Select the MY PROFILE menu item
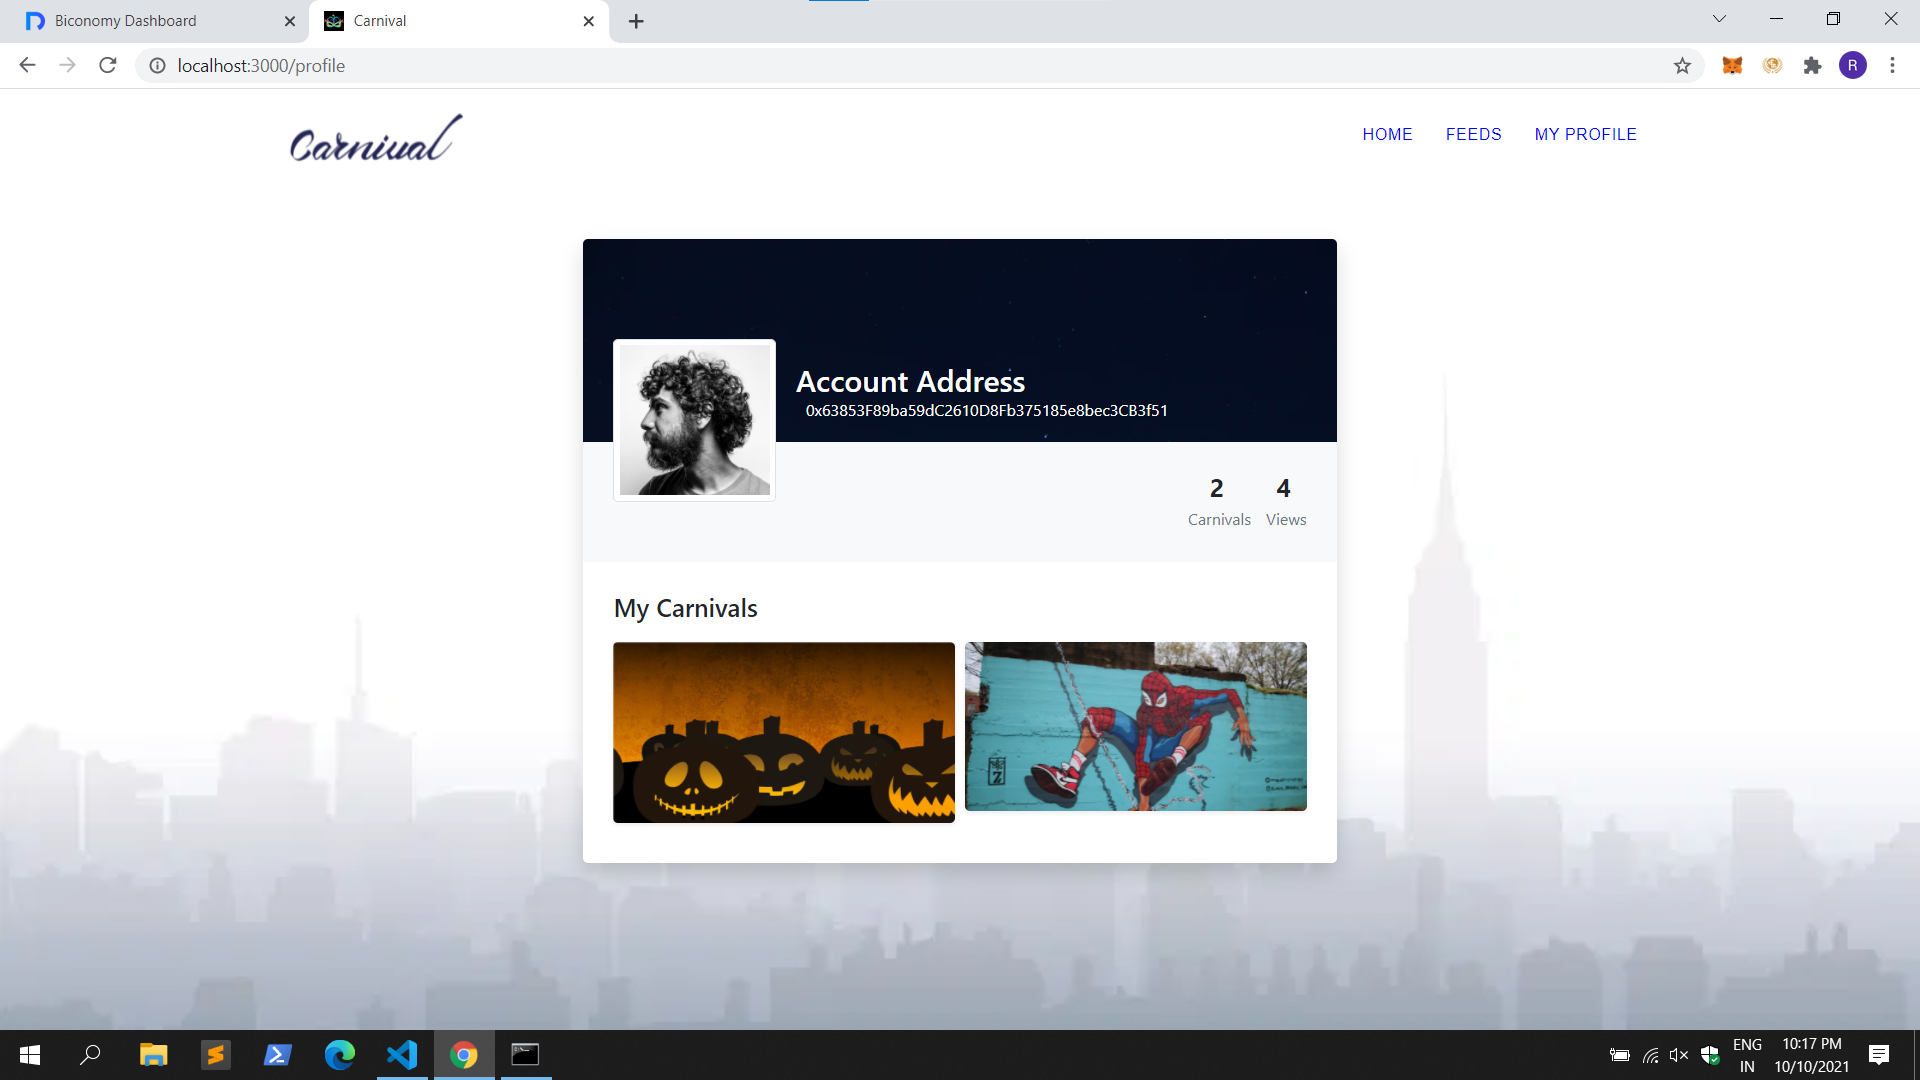The width and height of the screenshot is (1920, 1080). coord(1586,133)
